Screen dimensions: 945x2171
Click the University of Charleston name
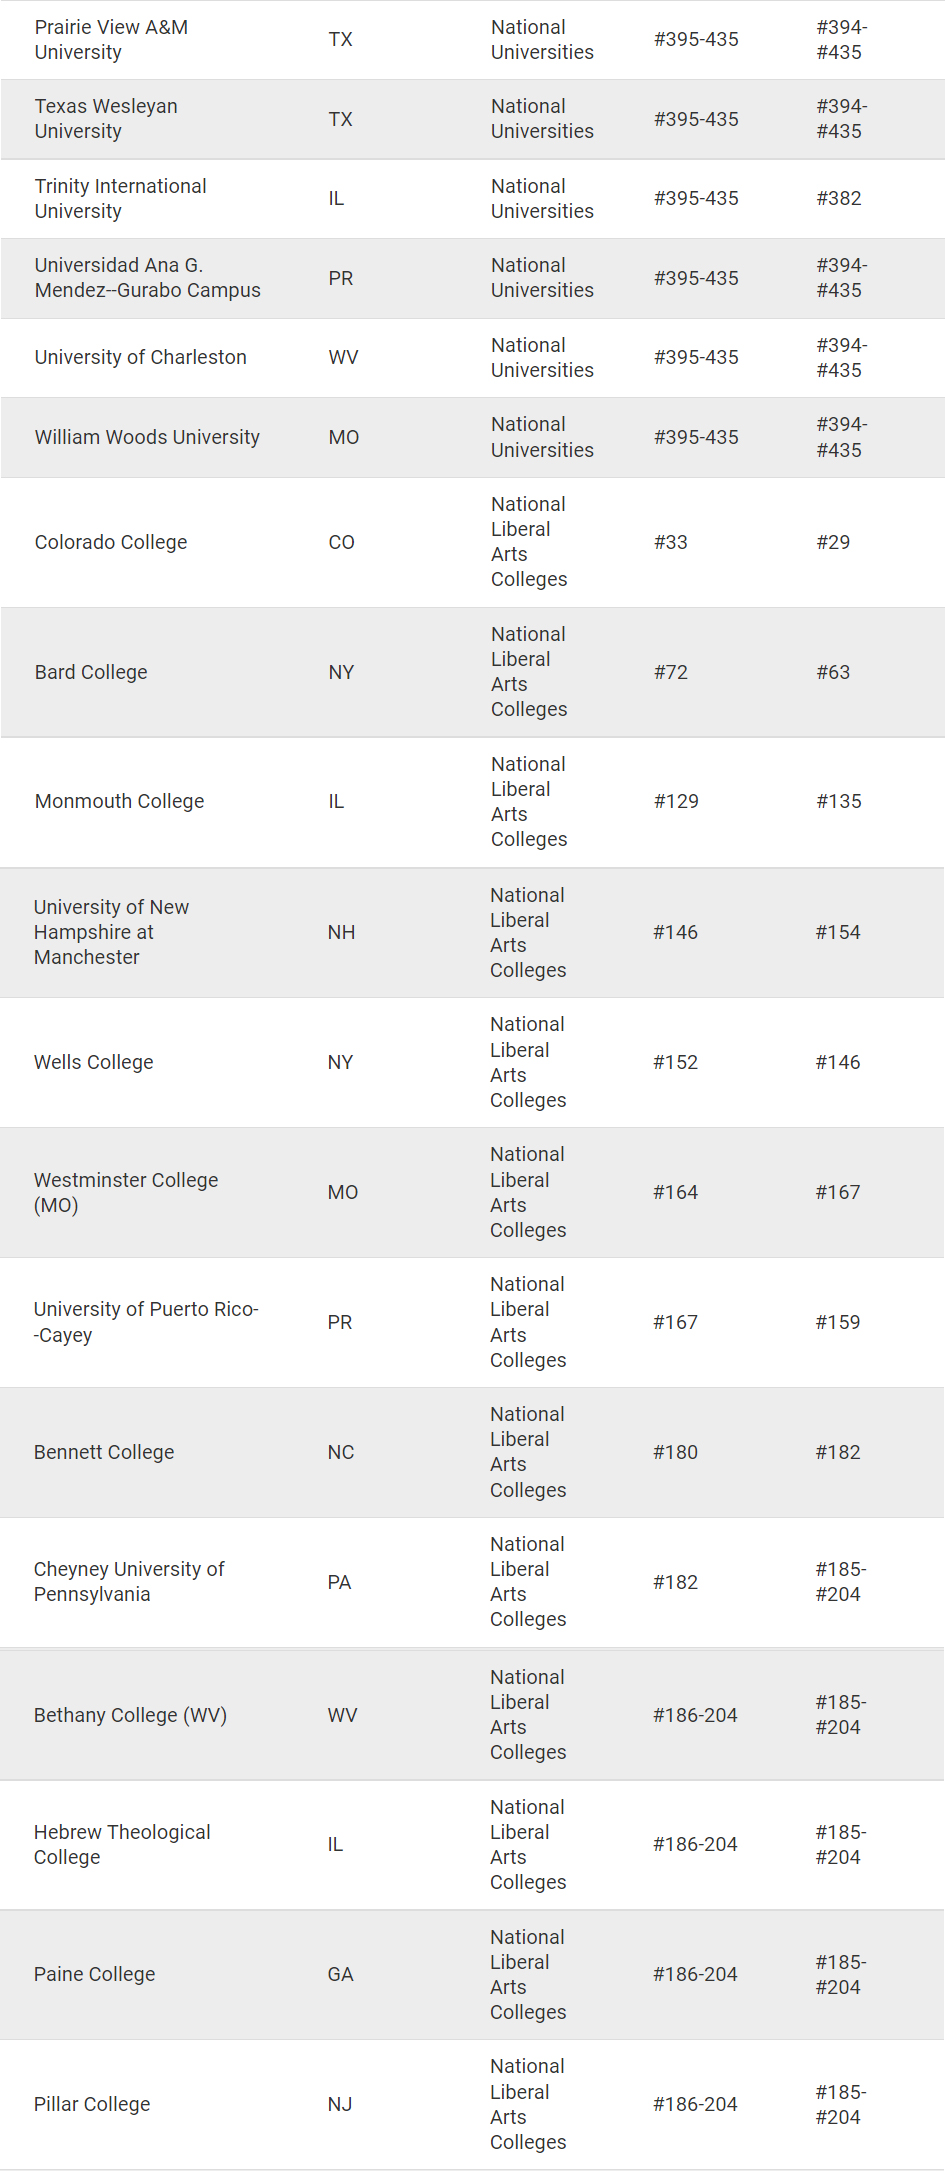140,357
